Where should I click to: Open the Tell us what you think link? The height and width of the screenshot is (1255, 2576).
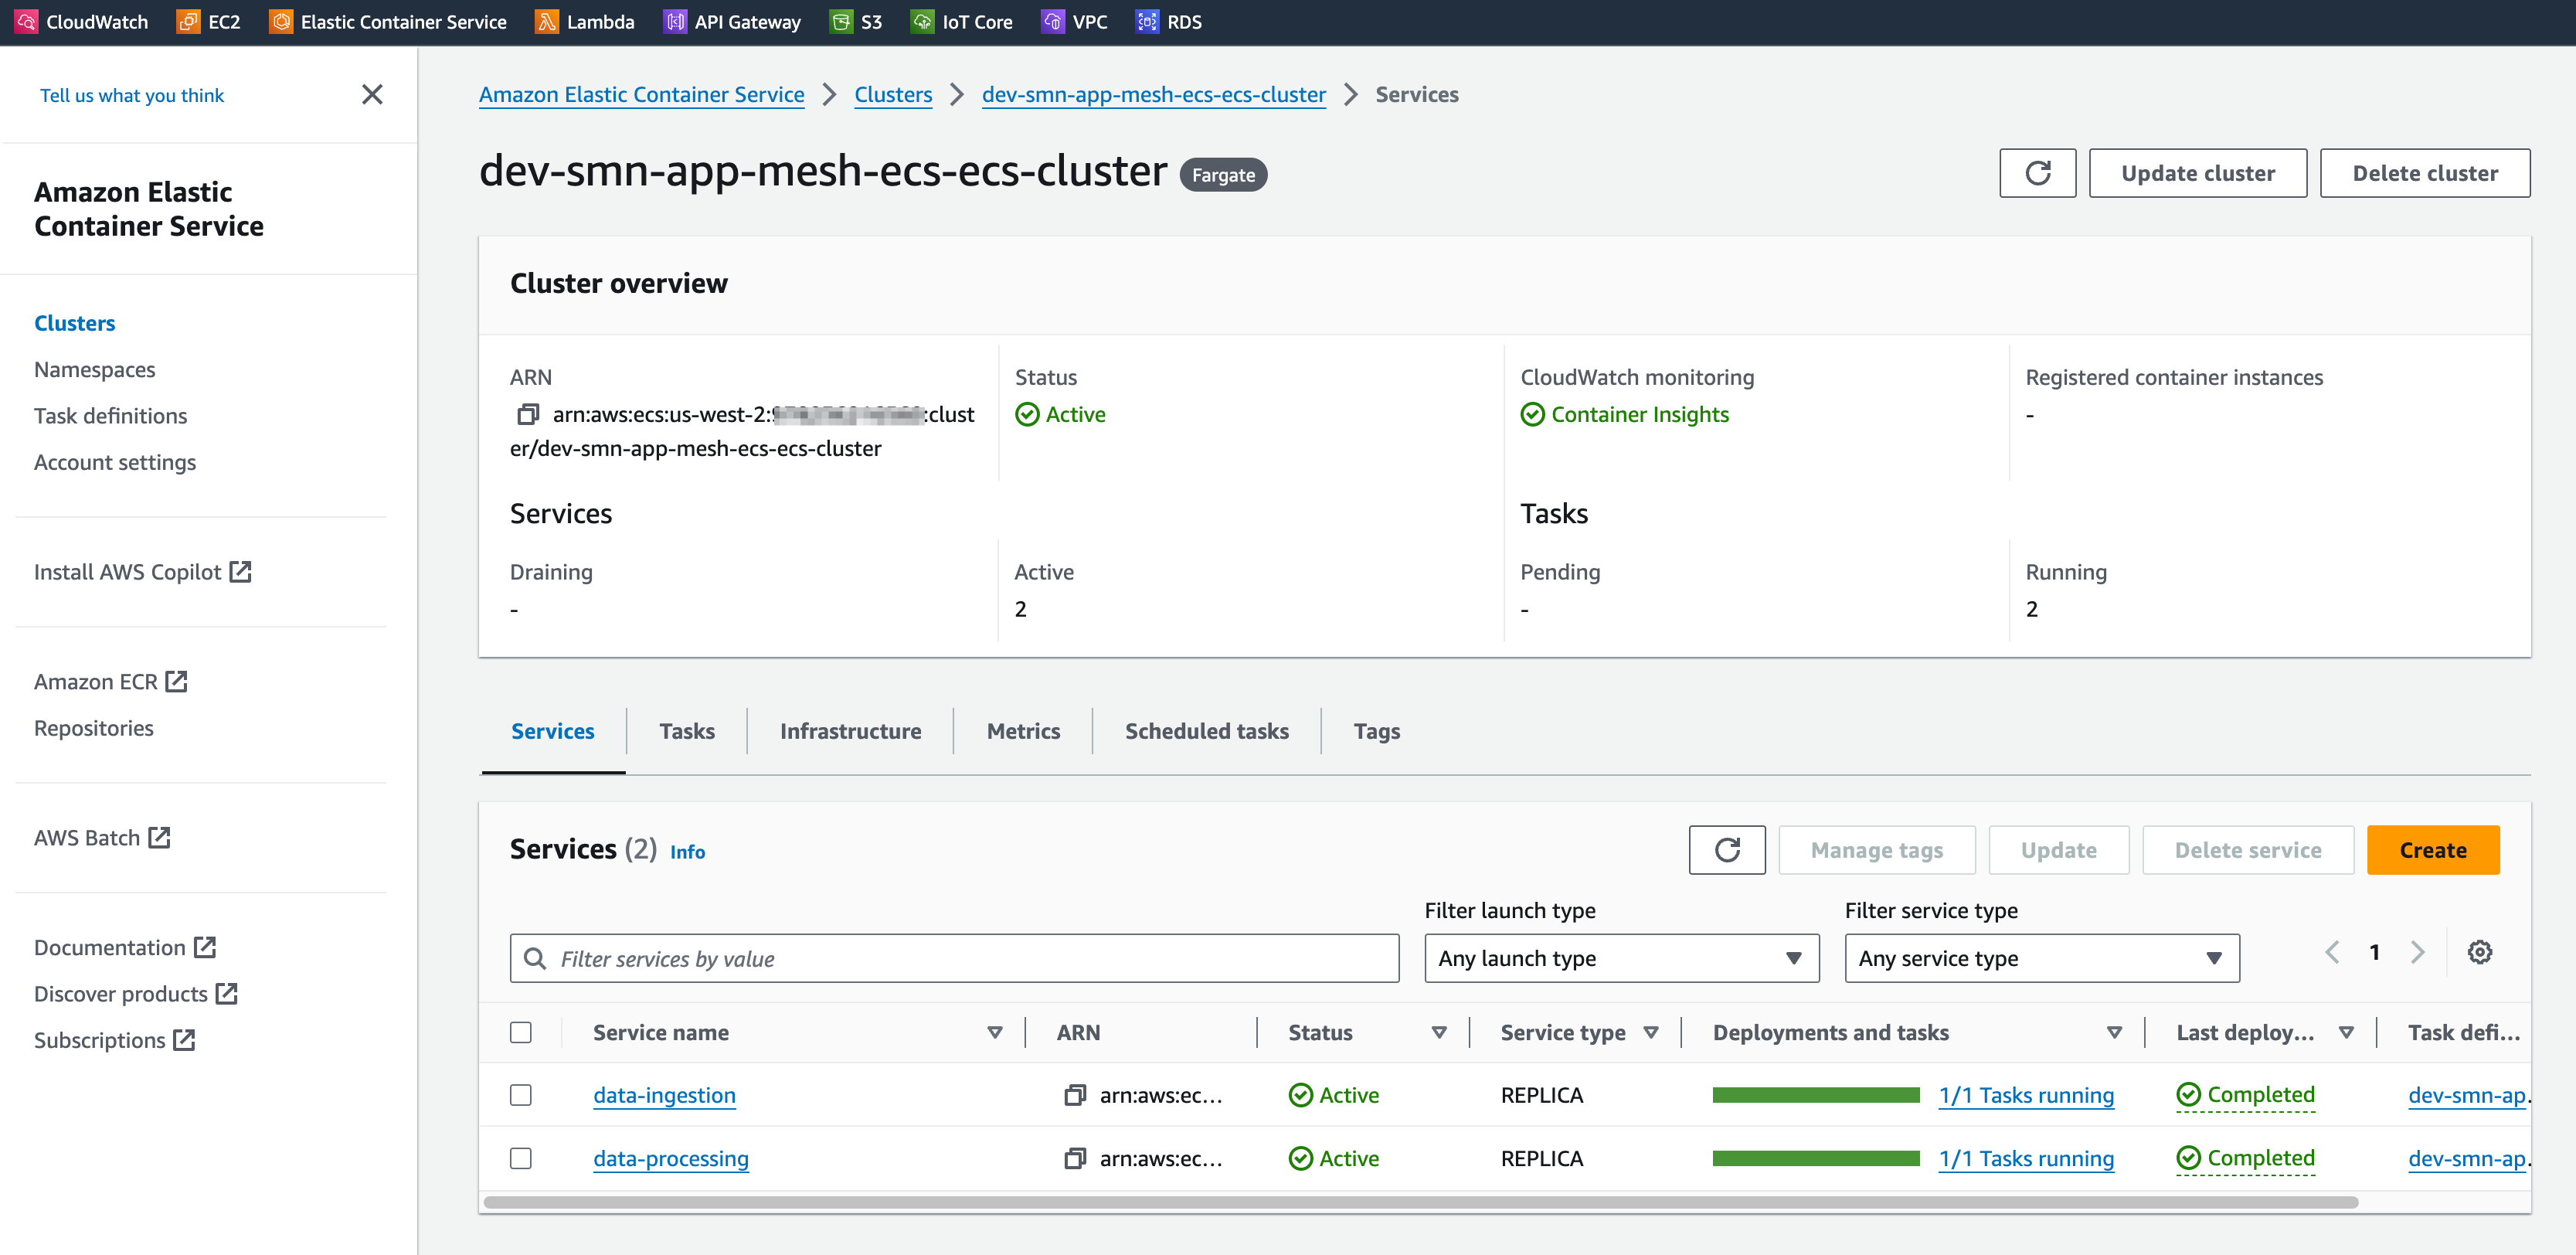click(132, 95)
